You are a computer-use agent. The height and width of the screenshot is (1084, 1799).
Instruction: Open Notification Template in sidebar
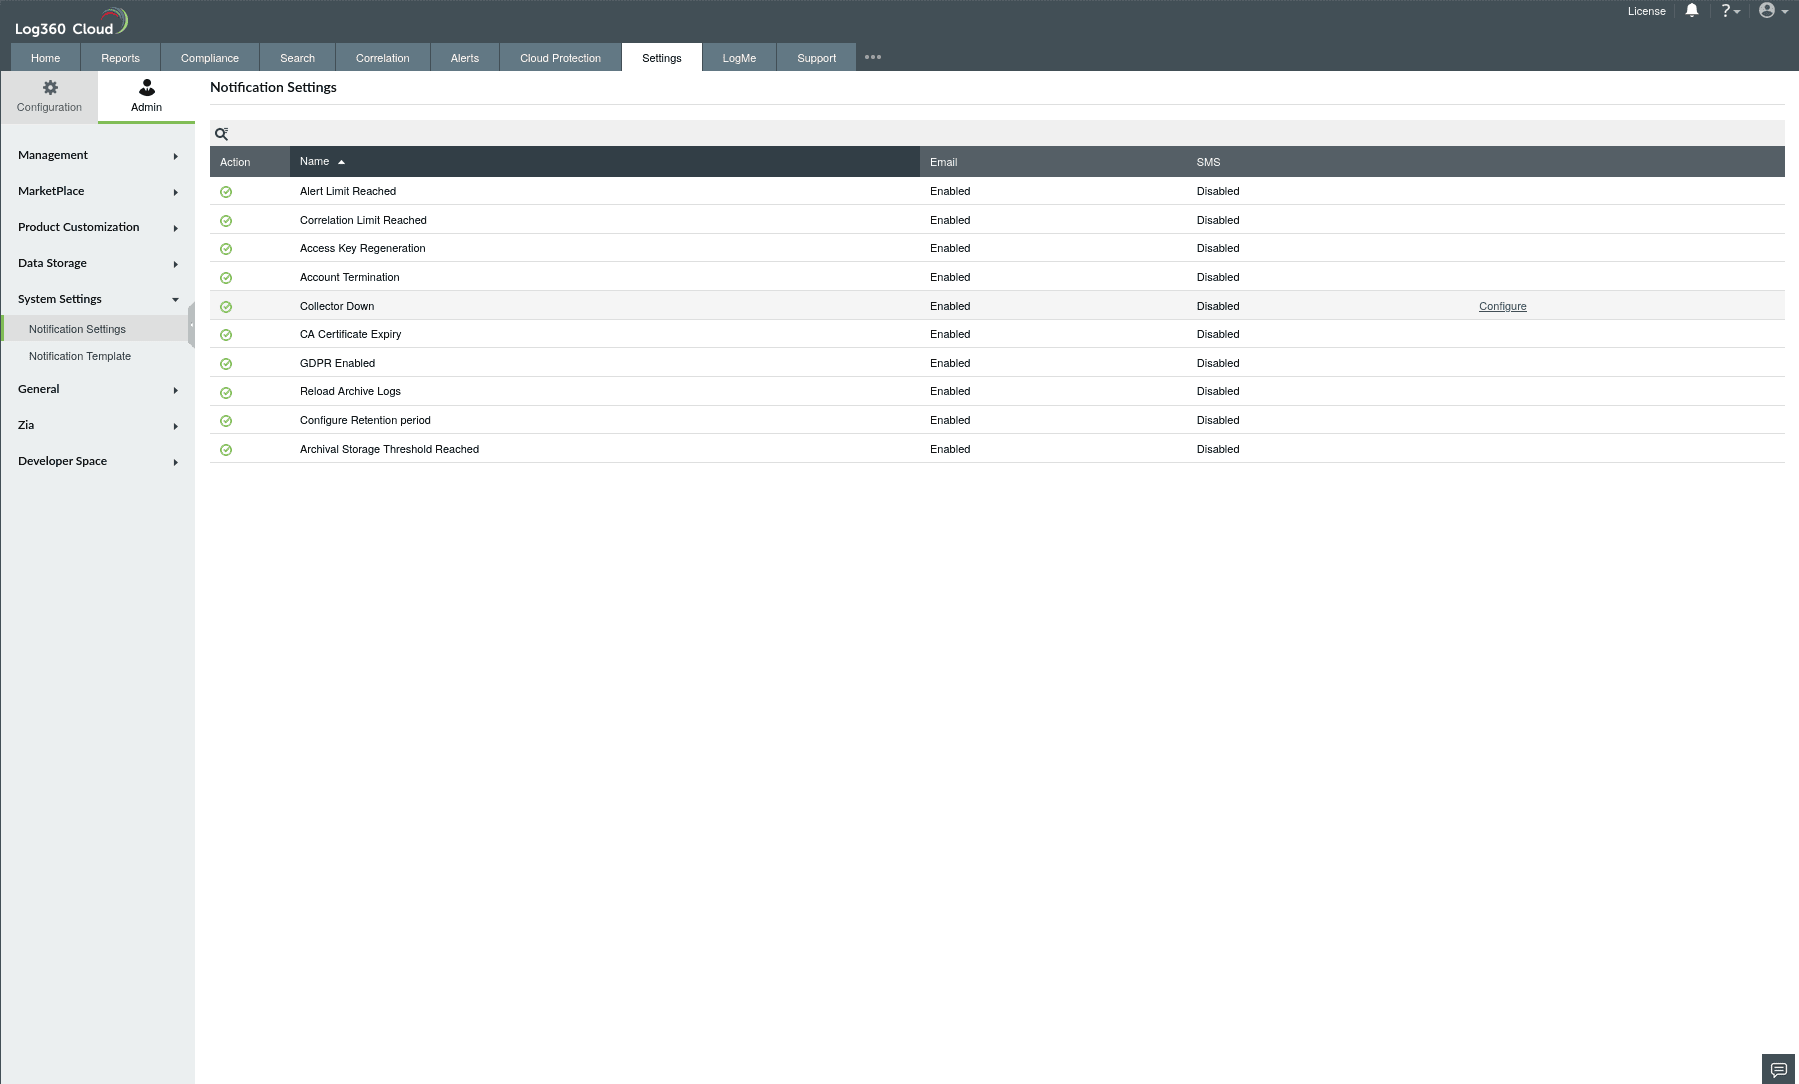pyautogui.click(x=80, y=356)
